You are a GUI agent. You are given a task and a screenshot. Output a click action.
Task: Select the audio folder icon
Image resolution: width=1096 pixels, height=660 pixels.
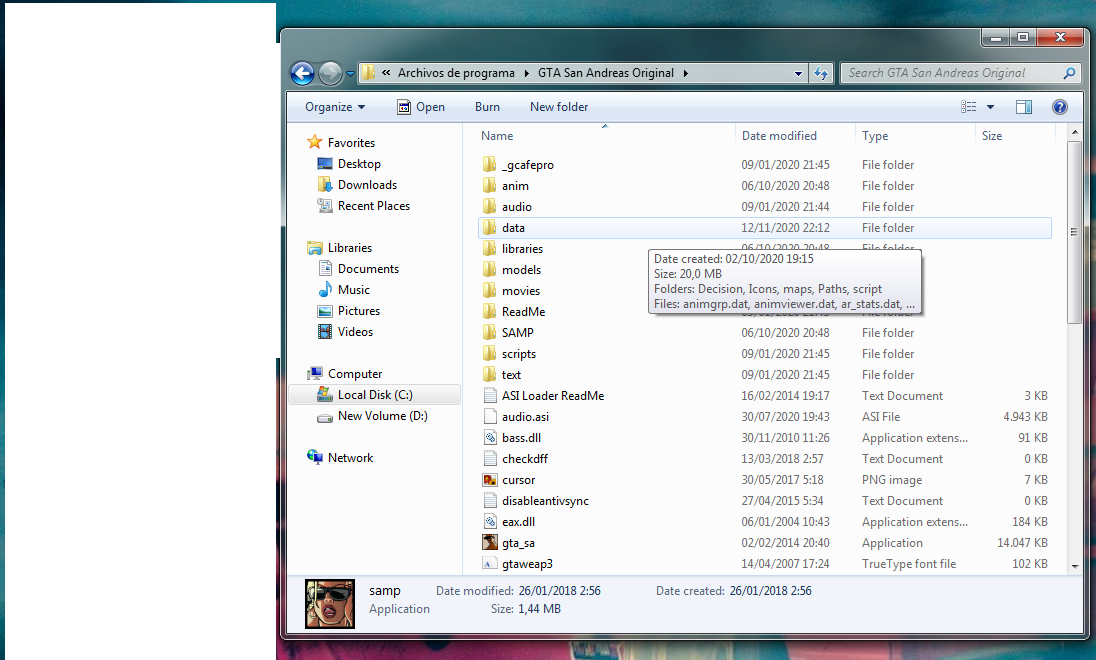489,206
